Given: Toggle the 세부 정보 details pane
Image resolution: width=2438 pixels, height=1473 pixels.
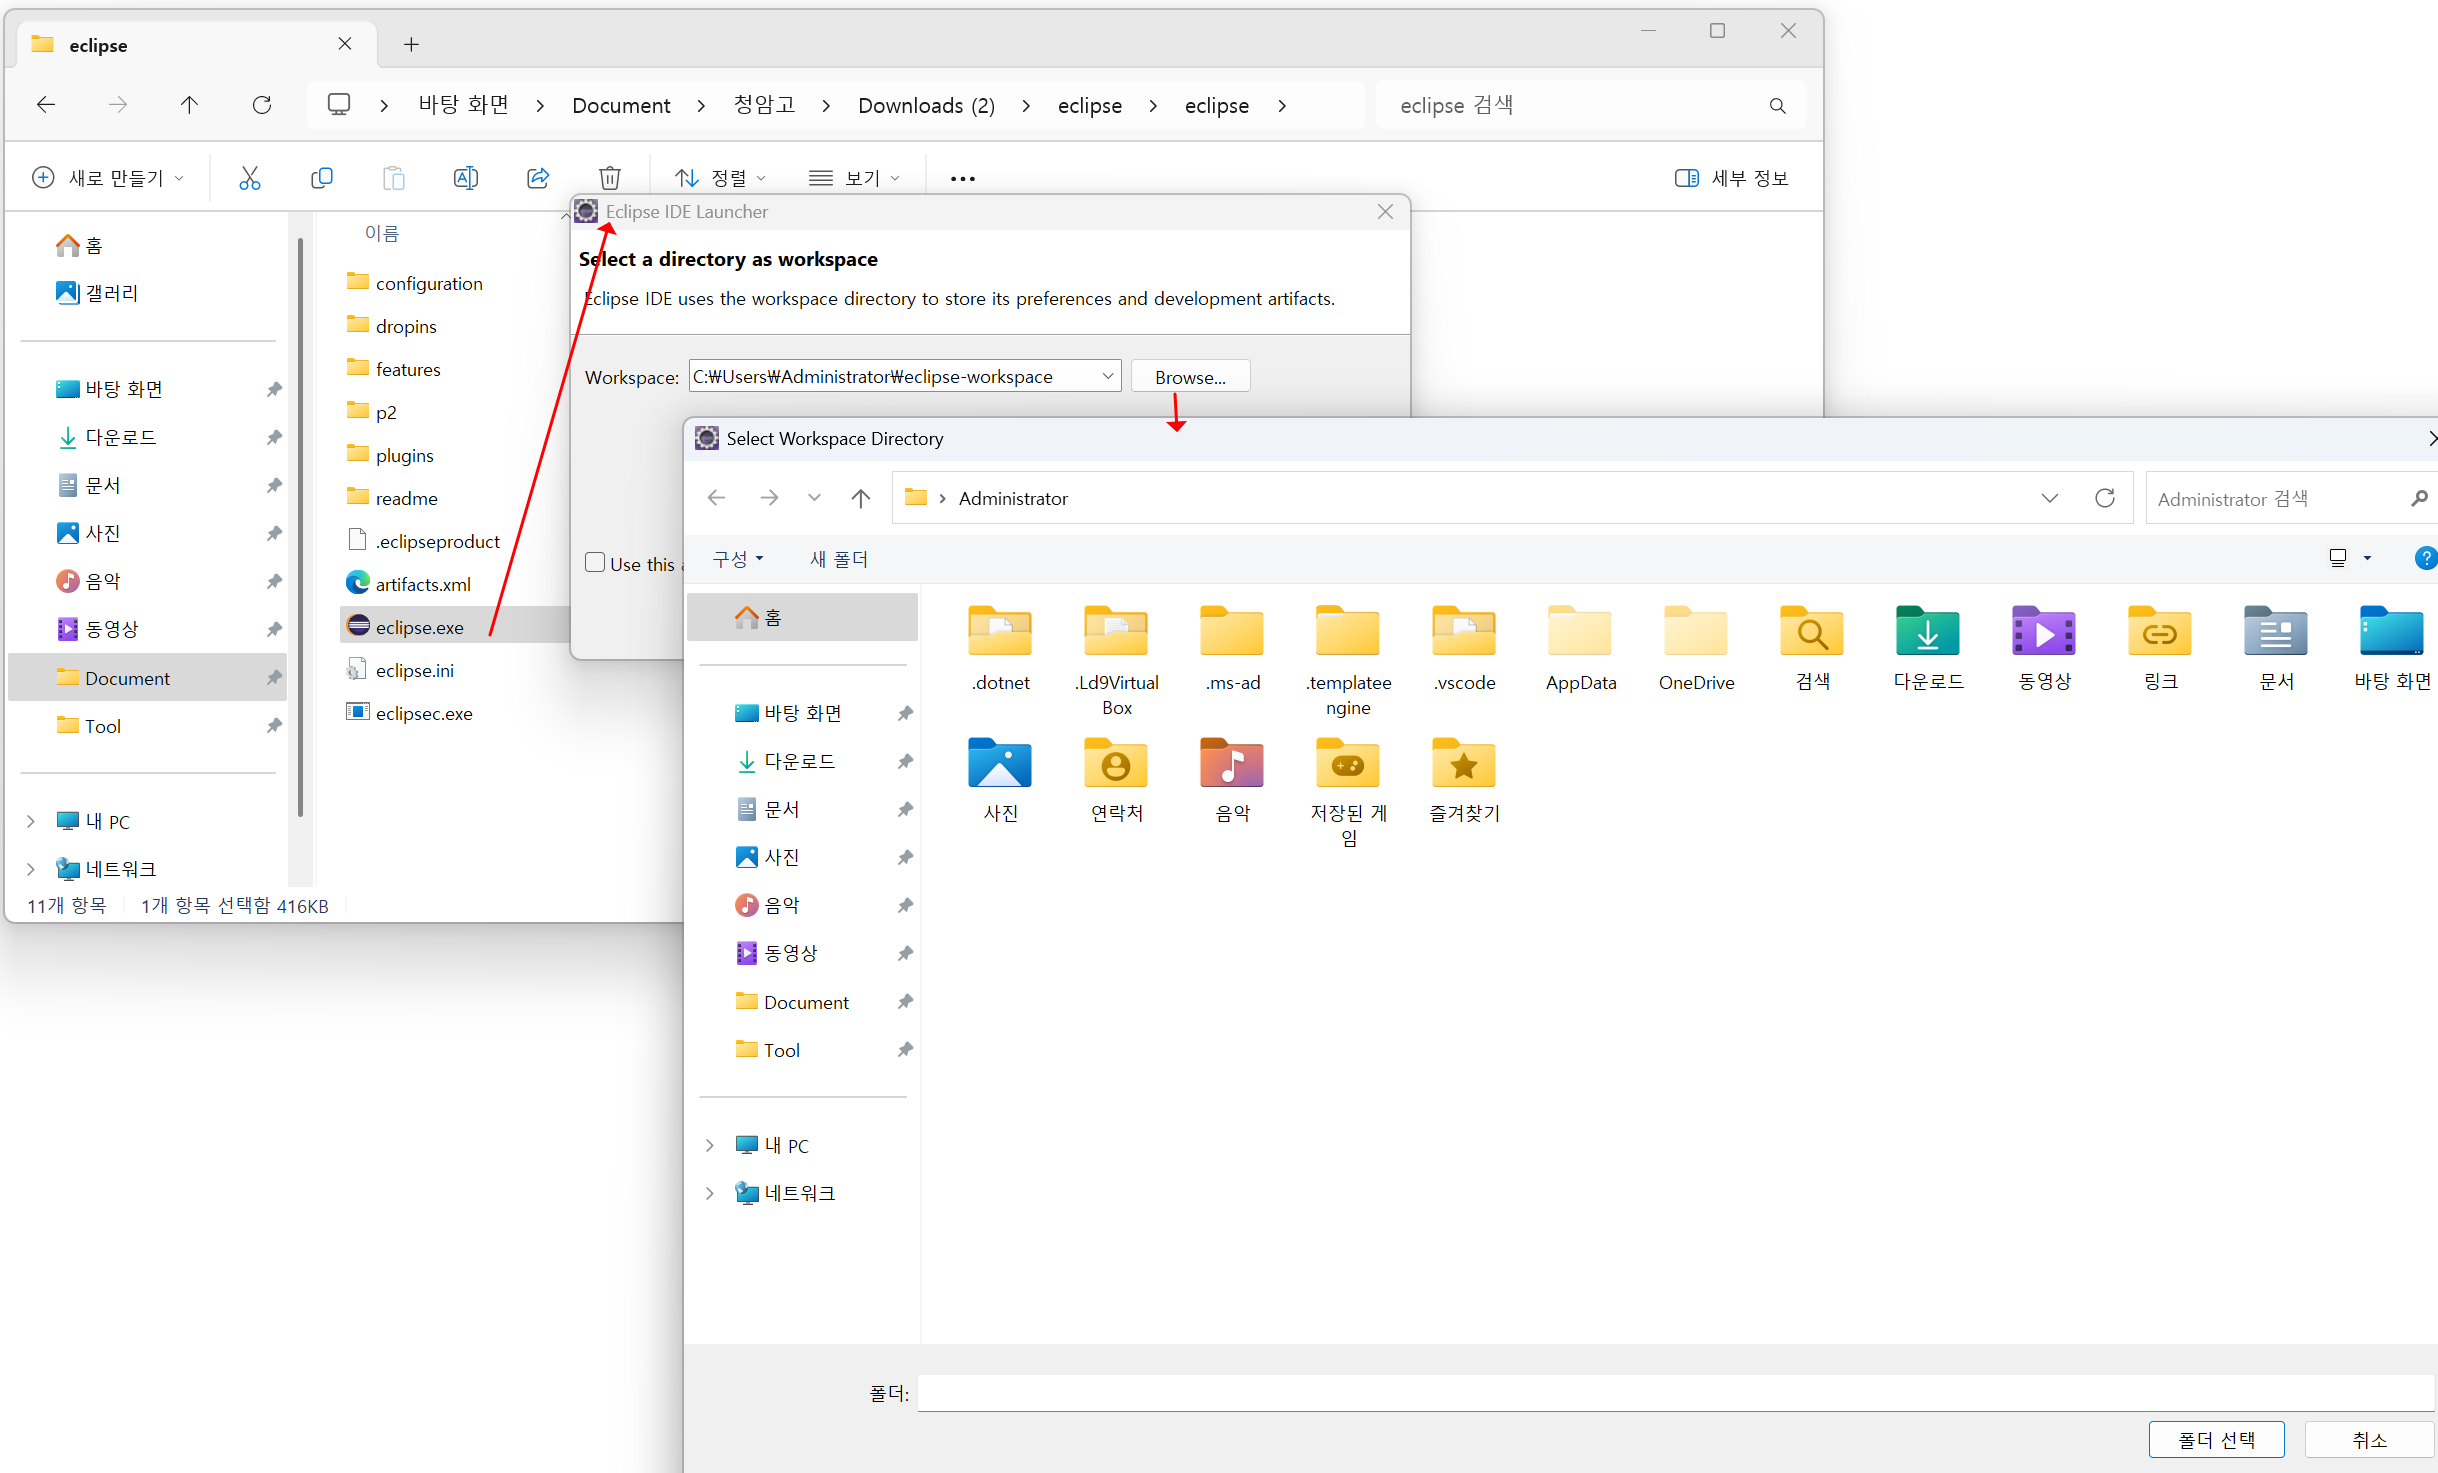Looking at the screenshot, I should tap(1731, 178).
